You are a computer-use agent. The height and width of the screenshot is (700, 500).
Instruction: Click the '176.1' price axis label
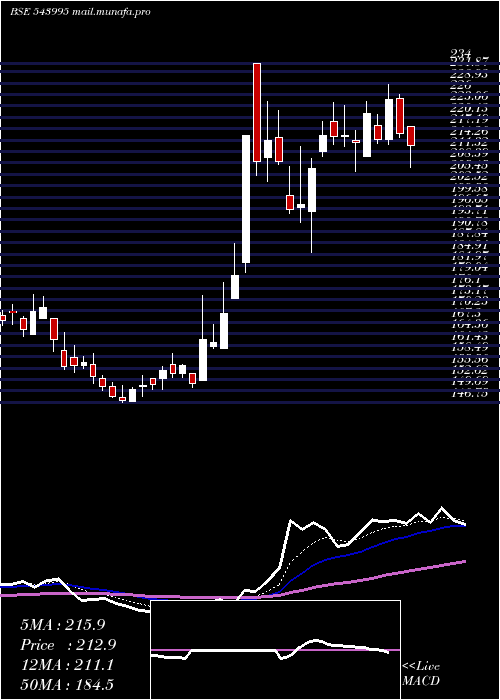point(468,280)
